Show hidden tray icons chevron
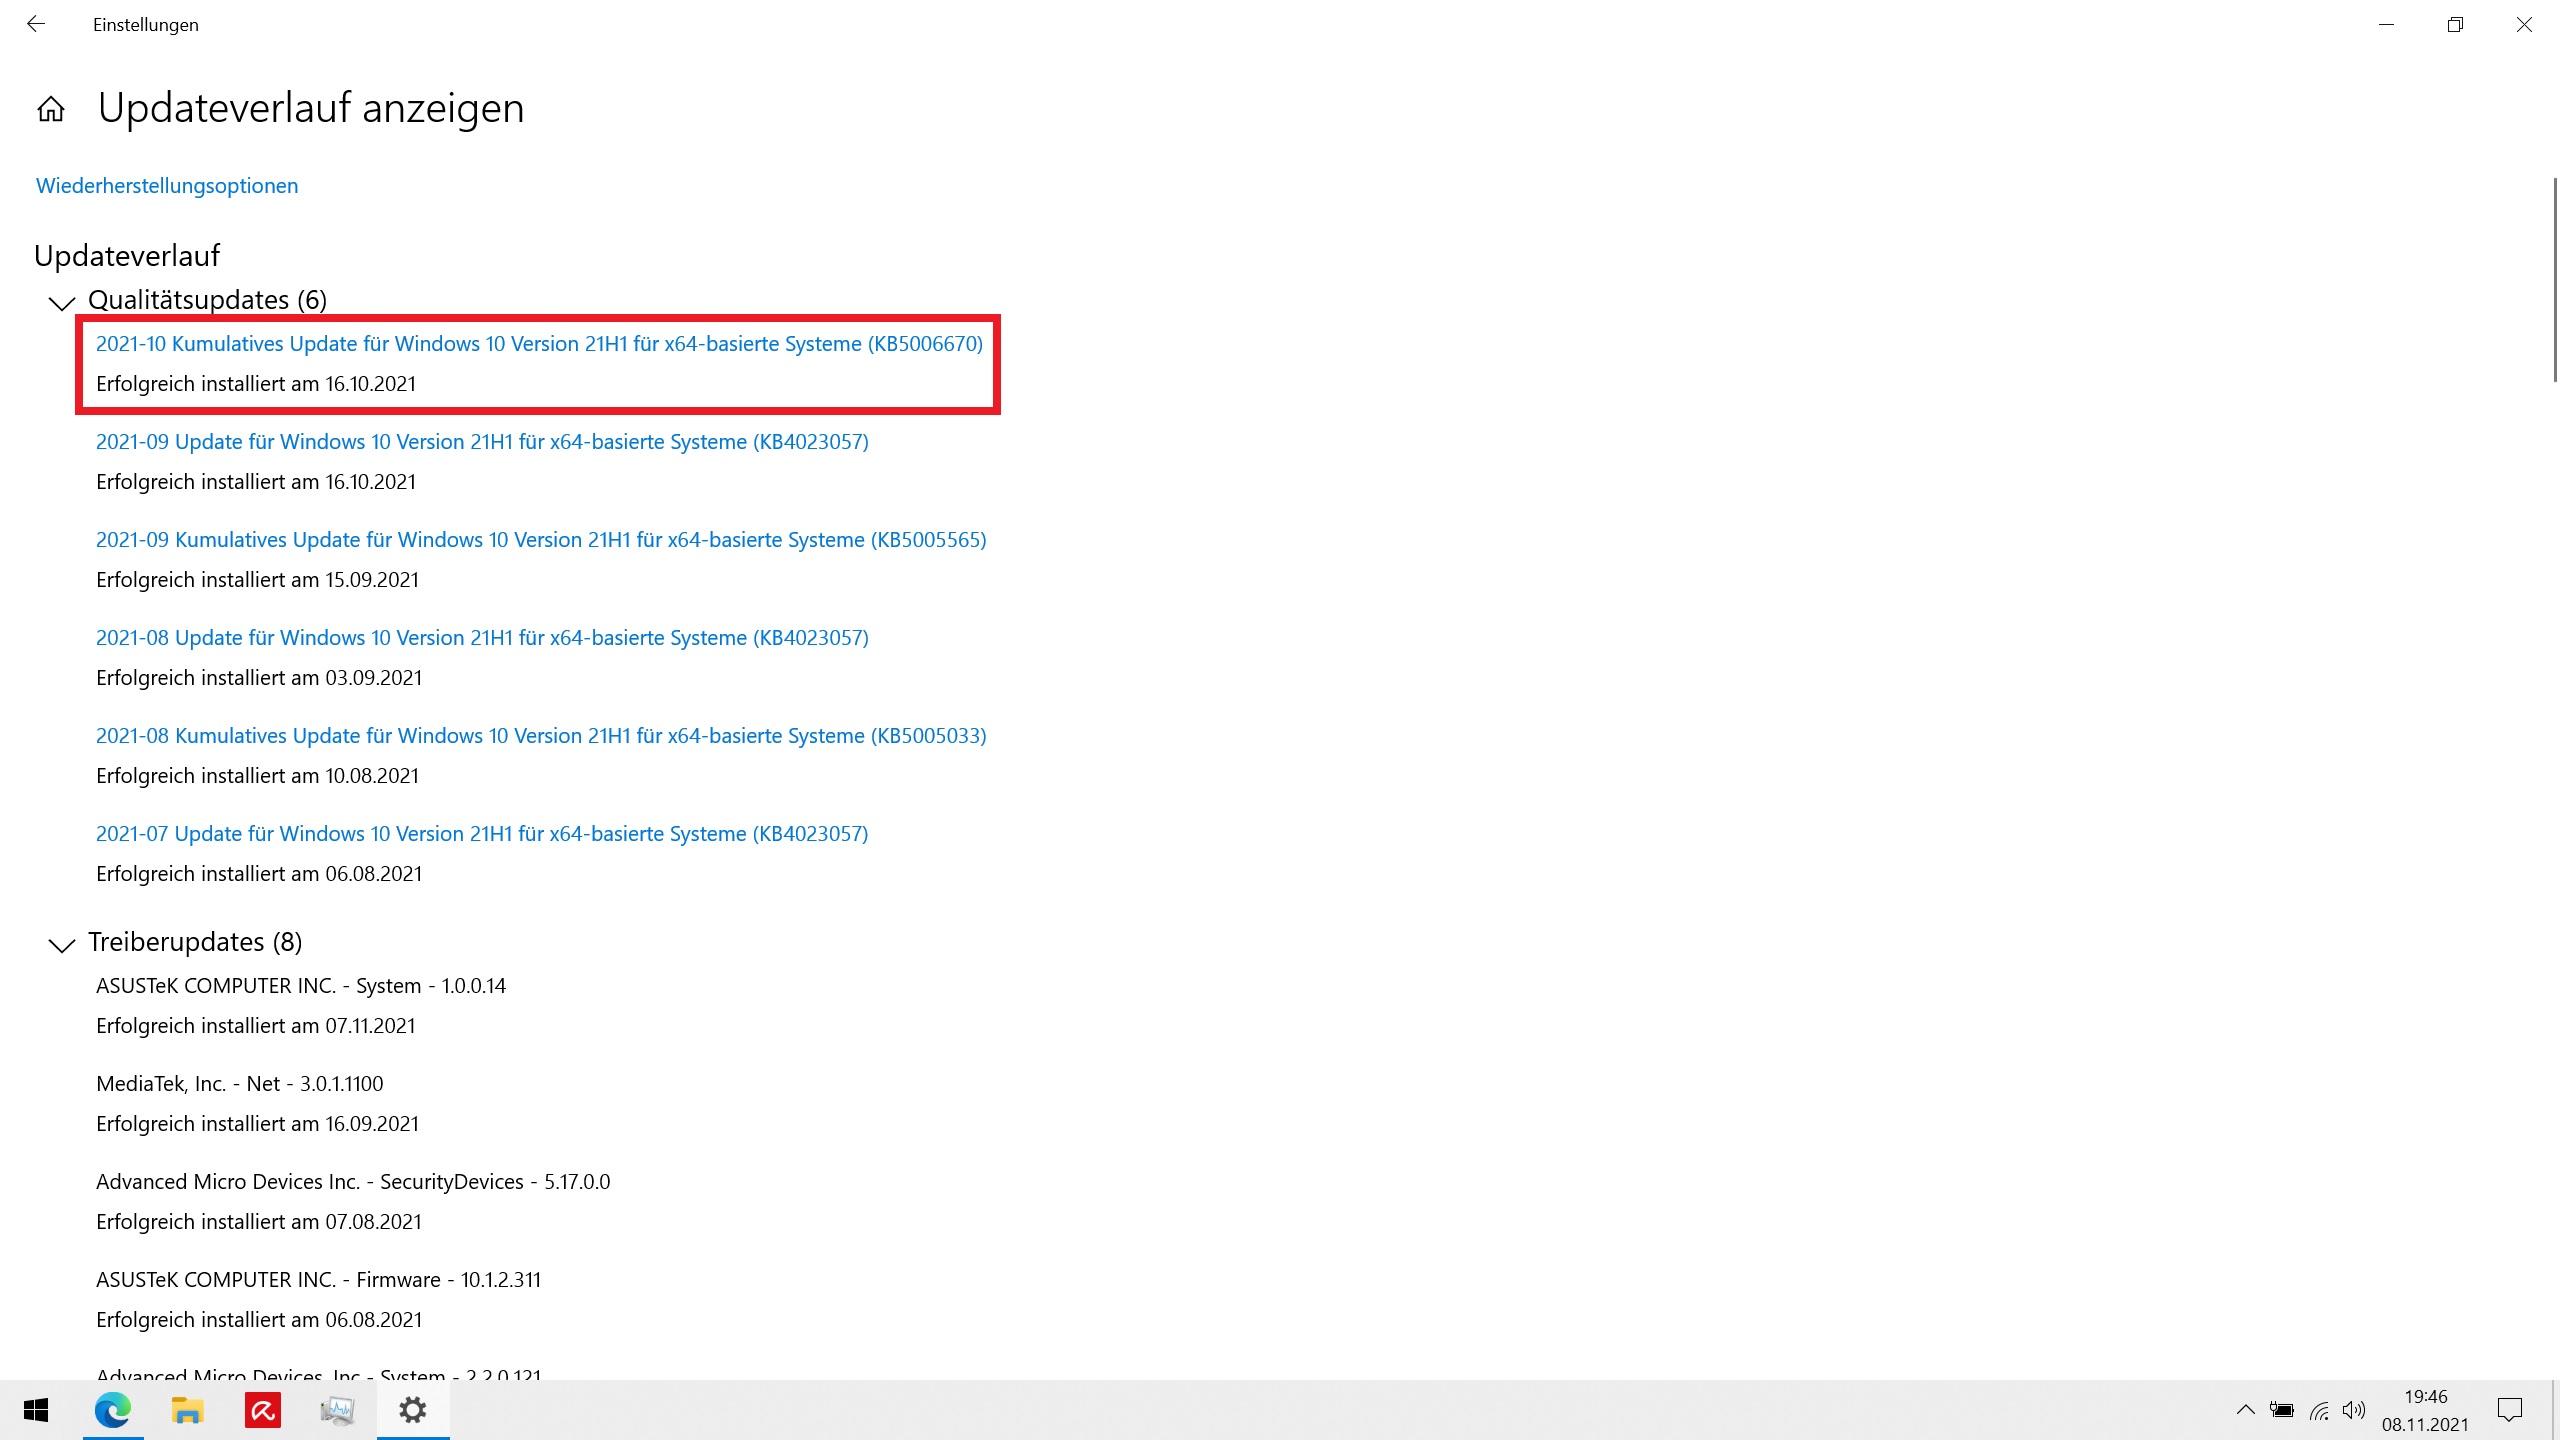This screenshot has width=2560, height=1440. [2245, 1410]
